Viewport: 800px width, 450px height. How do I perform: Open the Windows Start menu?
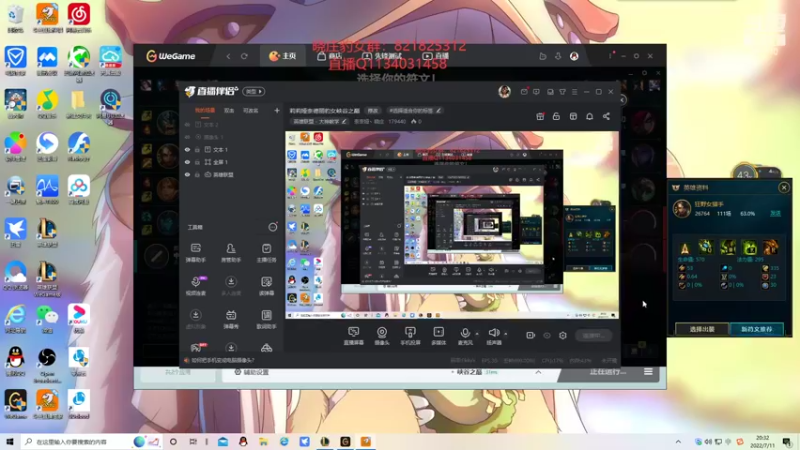pos(10,442)
